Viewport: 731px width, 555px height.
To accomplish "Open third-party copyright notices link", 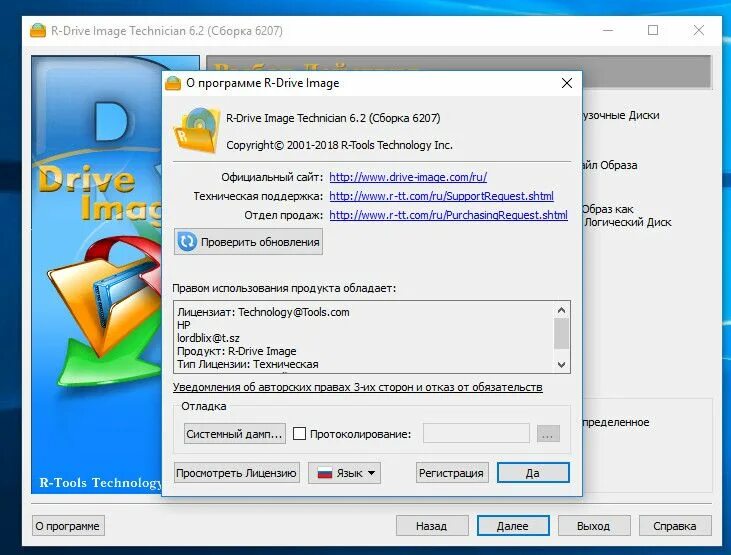I will 358,387.
